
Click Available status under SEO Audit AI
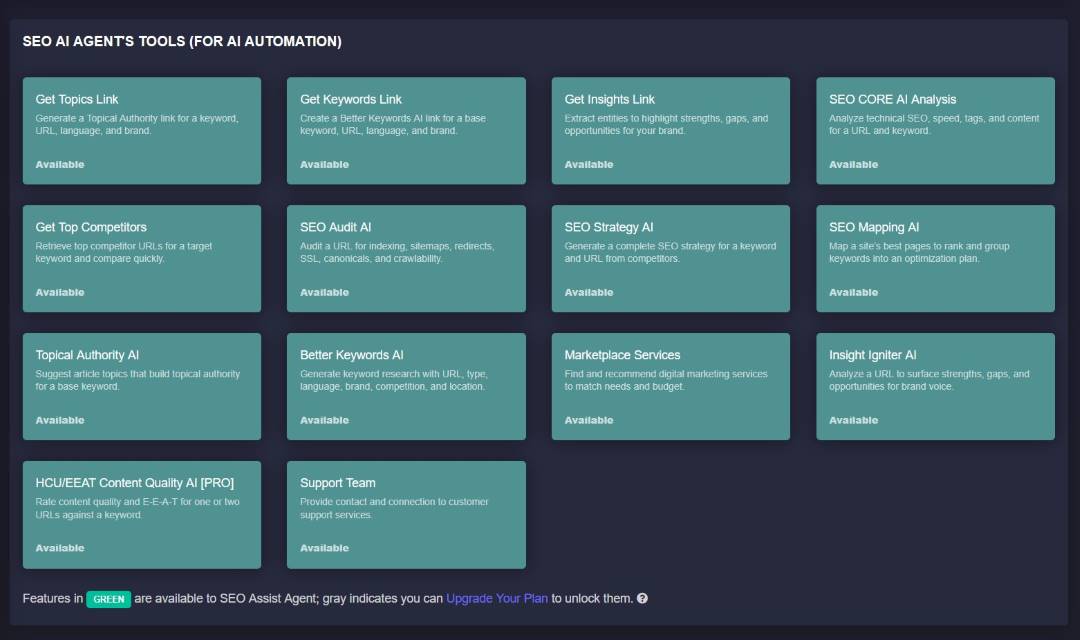[x=324, y=292]
